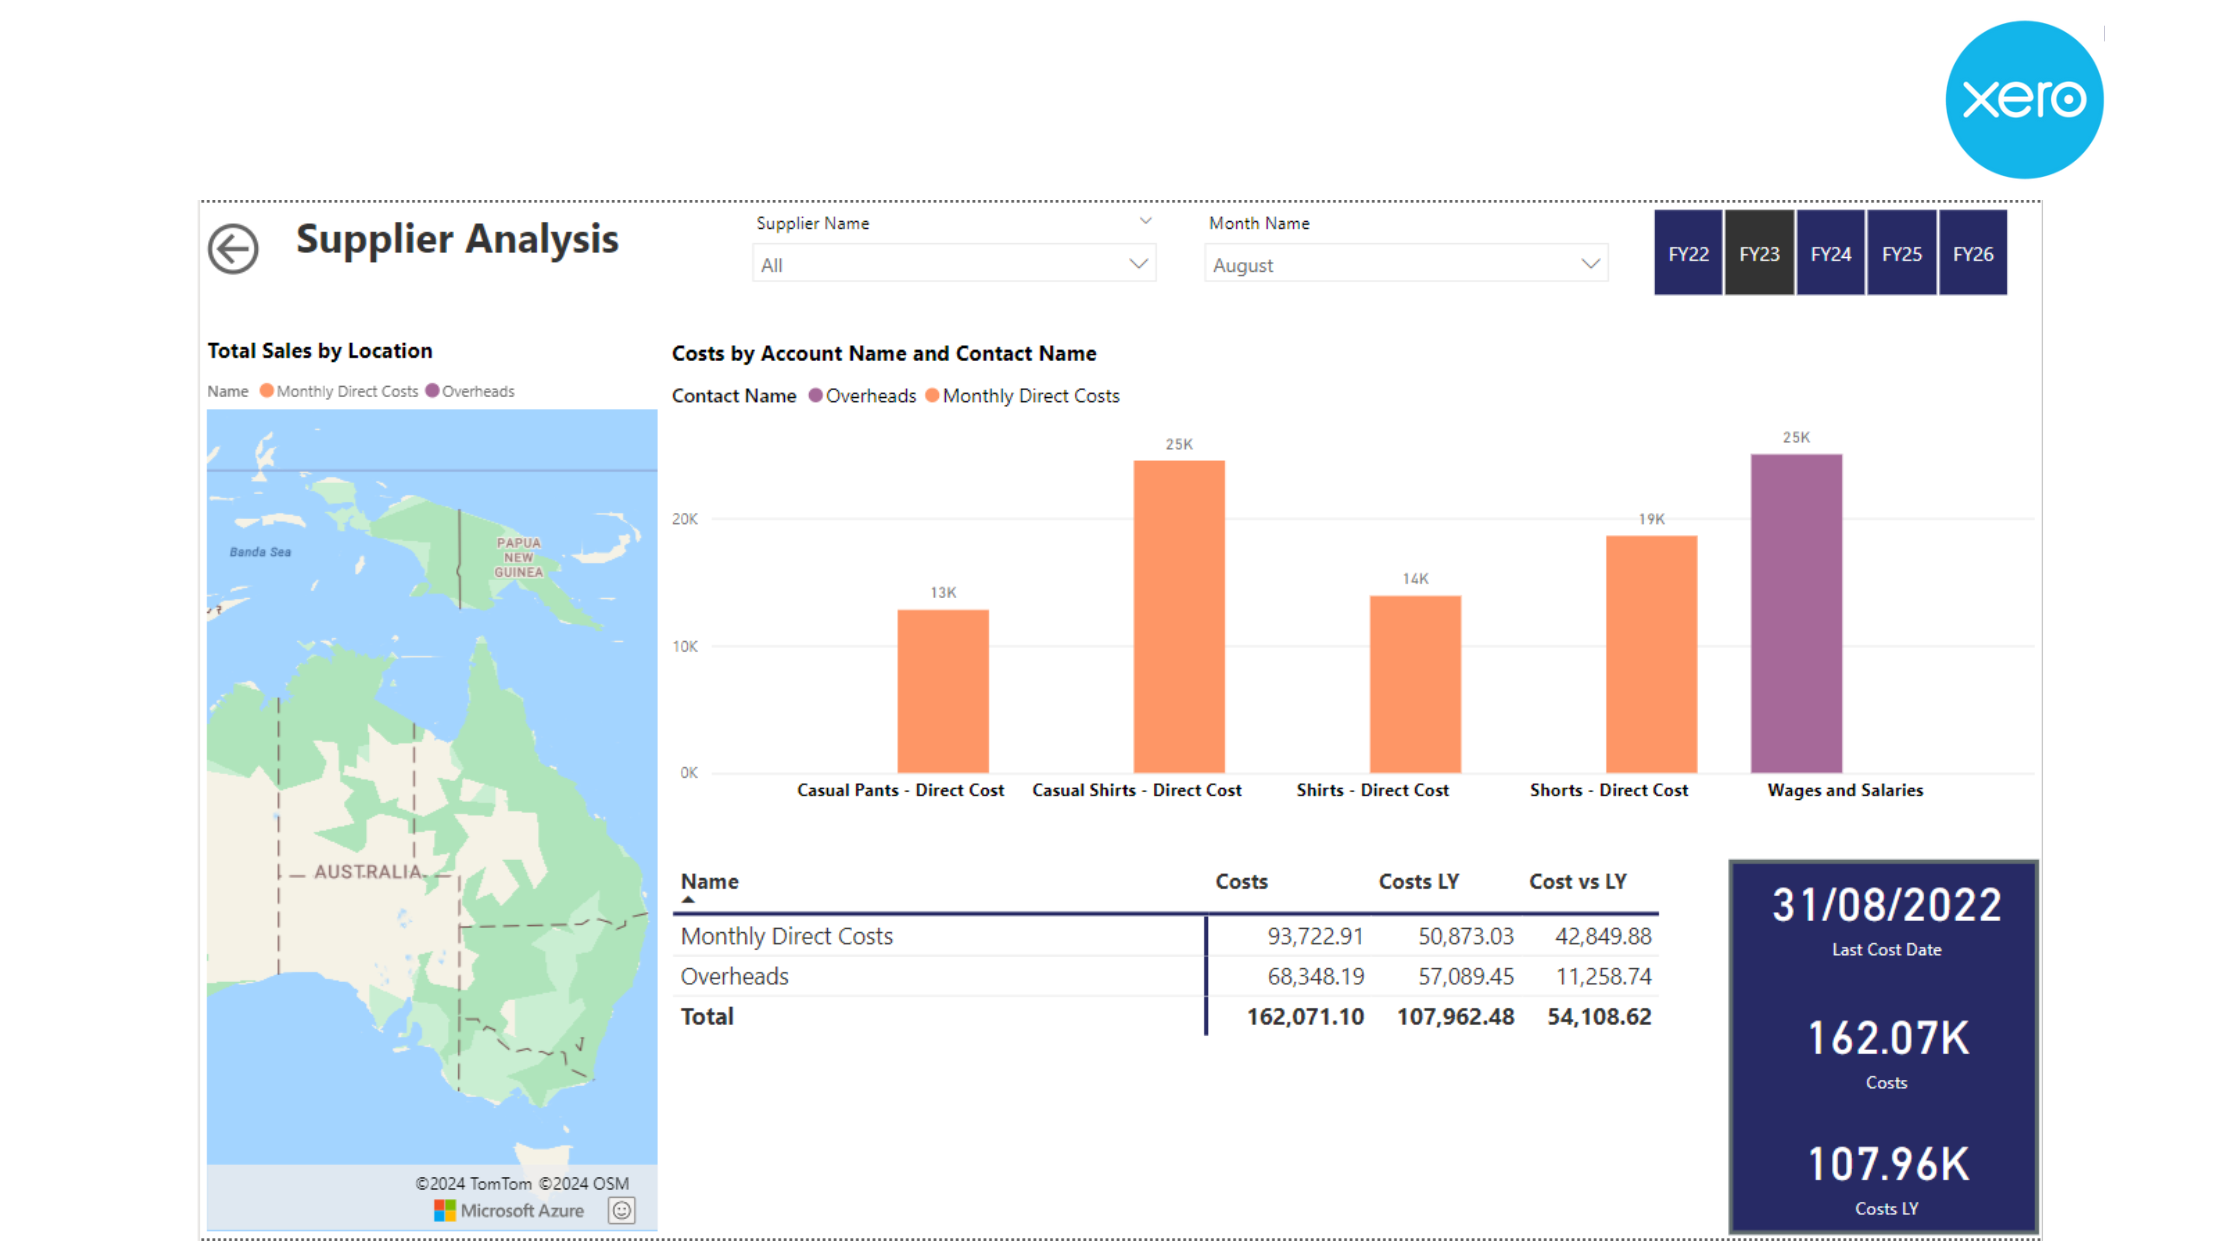Expand the chevron above the Supplier Name slicer

pyautogui.click(x=1146, y=221)
